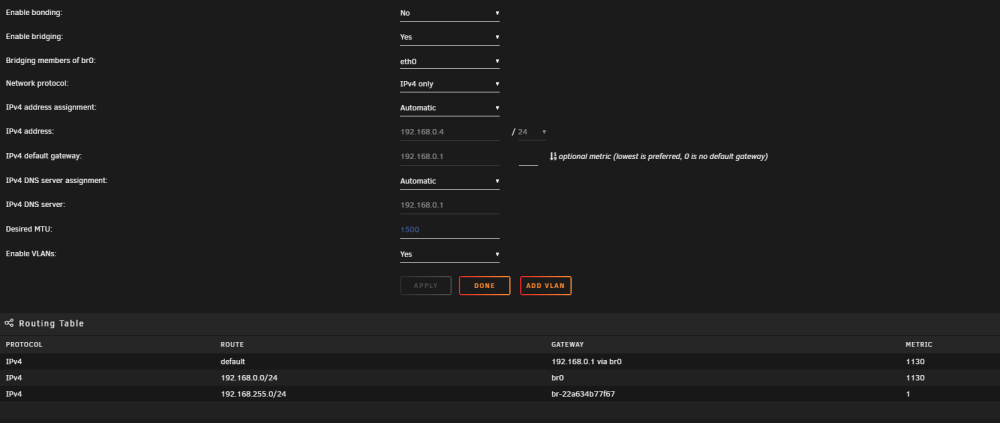The height and width of the screenshot is (423, 1000).
Task: Click the Enable VLANs label
Action: coord(31,254)
